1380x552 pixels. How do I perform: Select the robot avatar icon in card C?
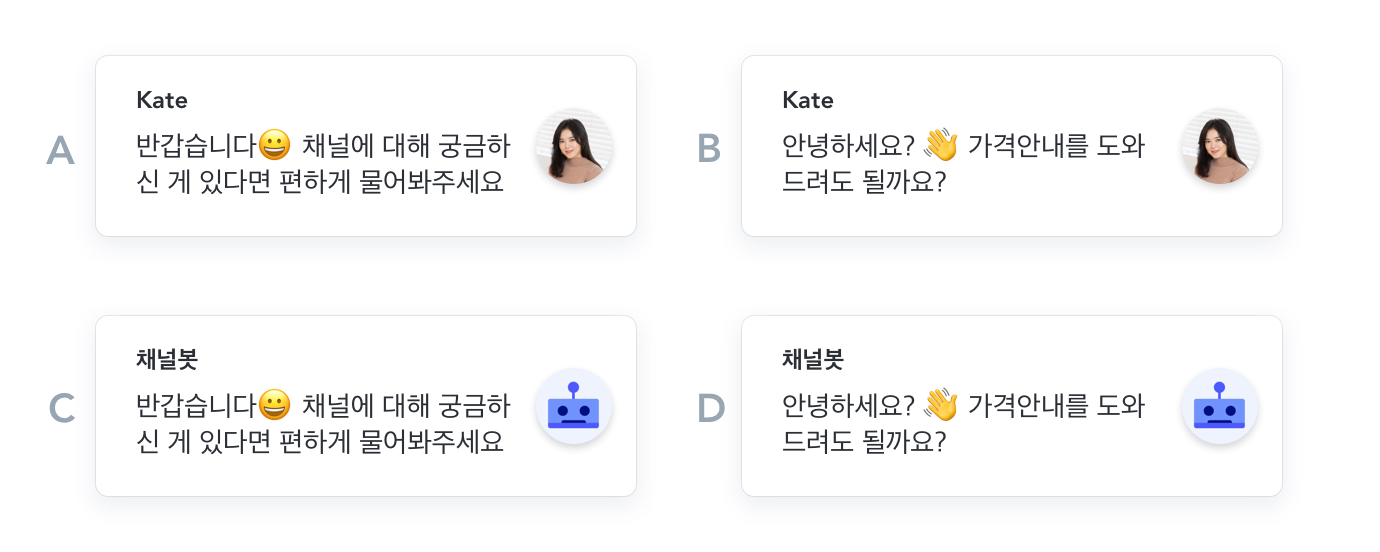point(574,407)
